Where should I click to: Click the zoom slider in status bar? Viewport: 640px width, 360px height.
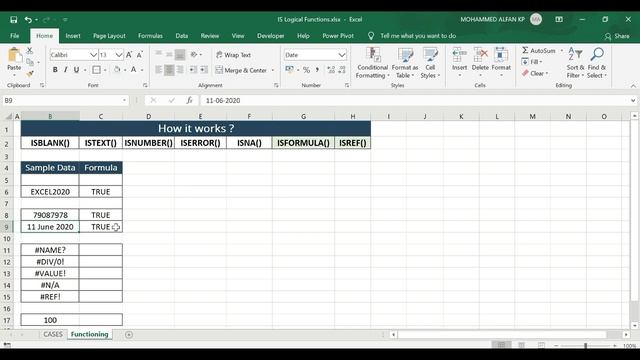(x=585, y=346)
